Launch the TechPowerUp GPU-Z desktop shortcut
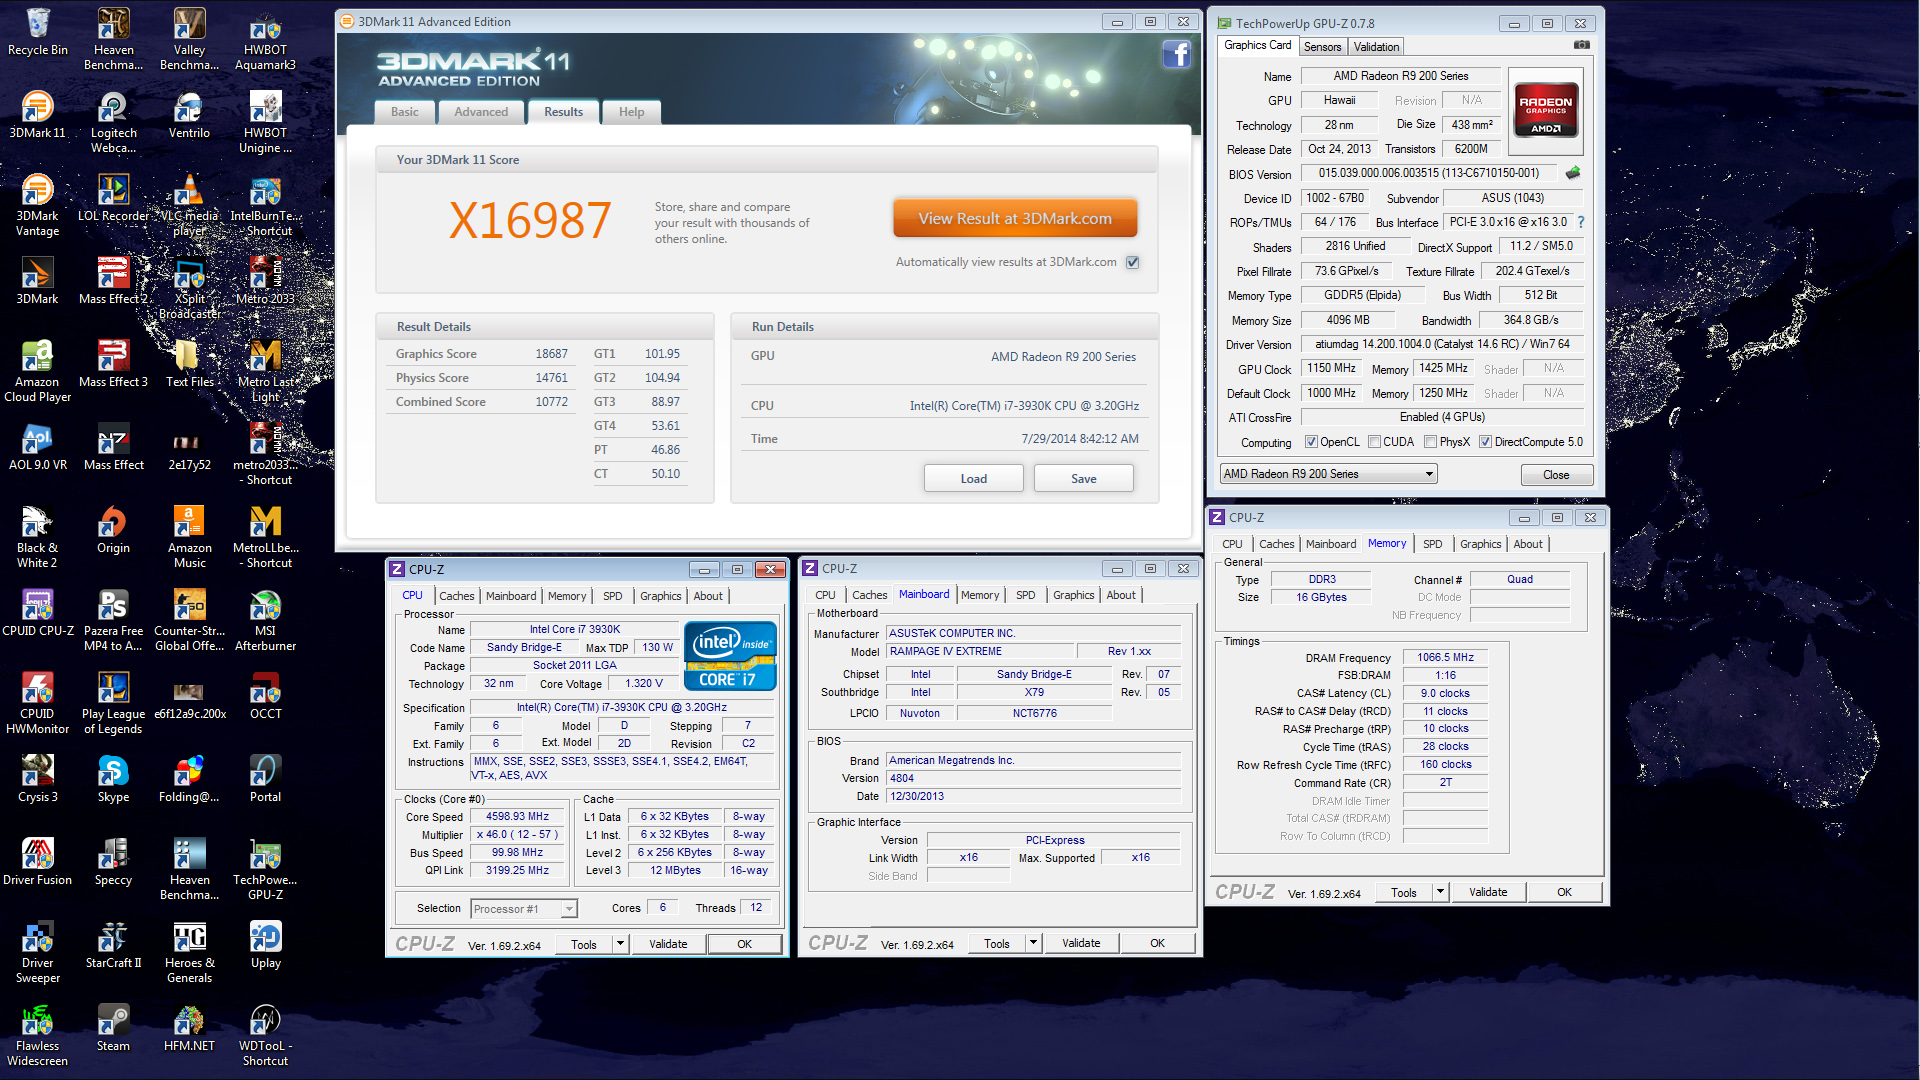This screenshot has height=1080, width=1920. click(265, 870)
